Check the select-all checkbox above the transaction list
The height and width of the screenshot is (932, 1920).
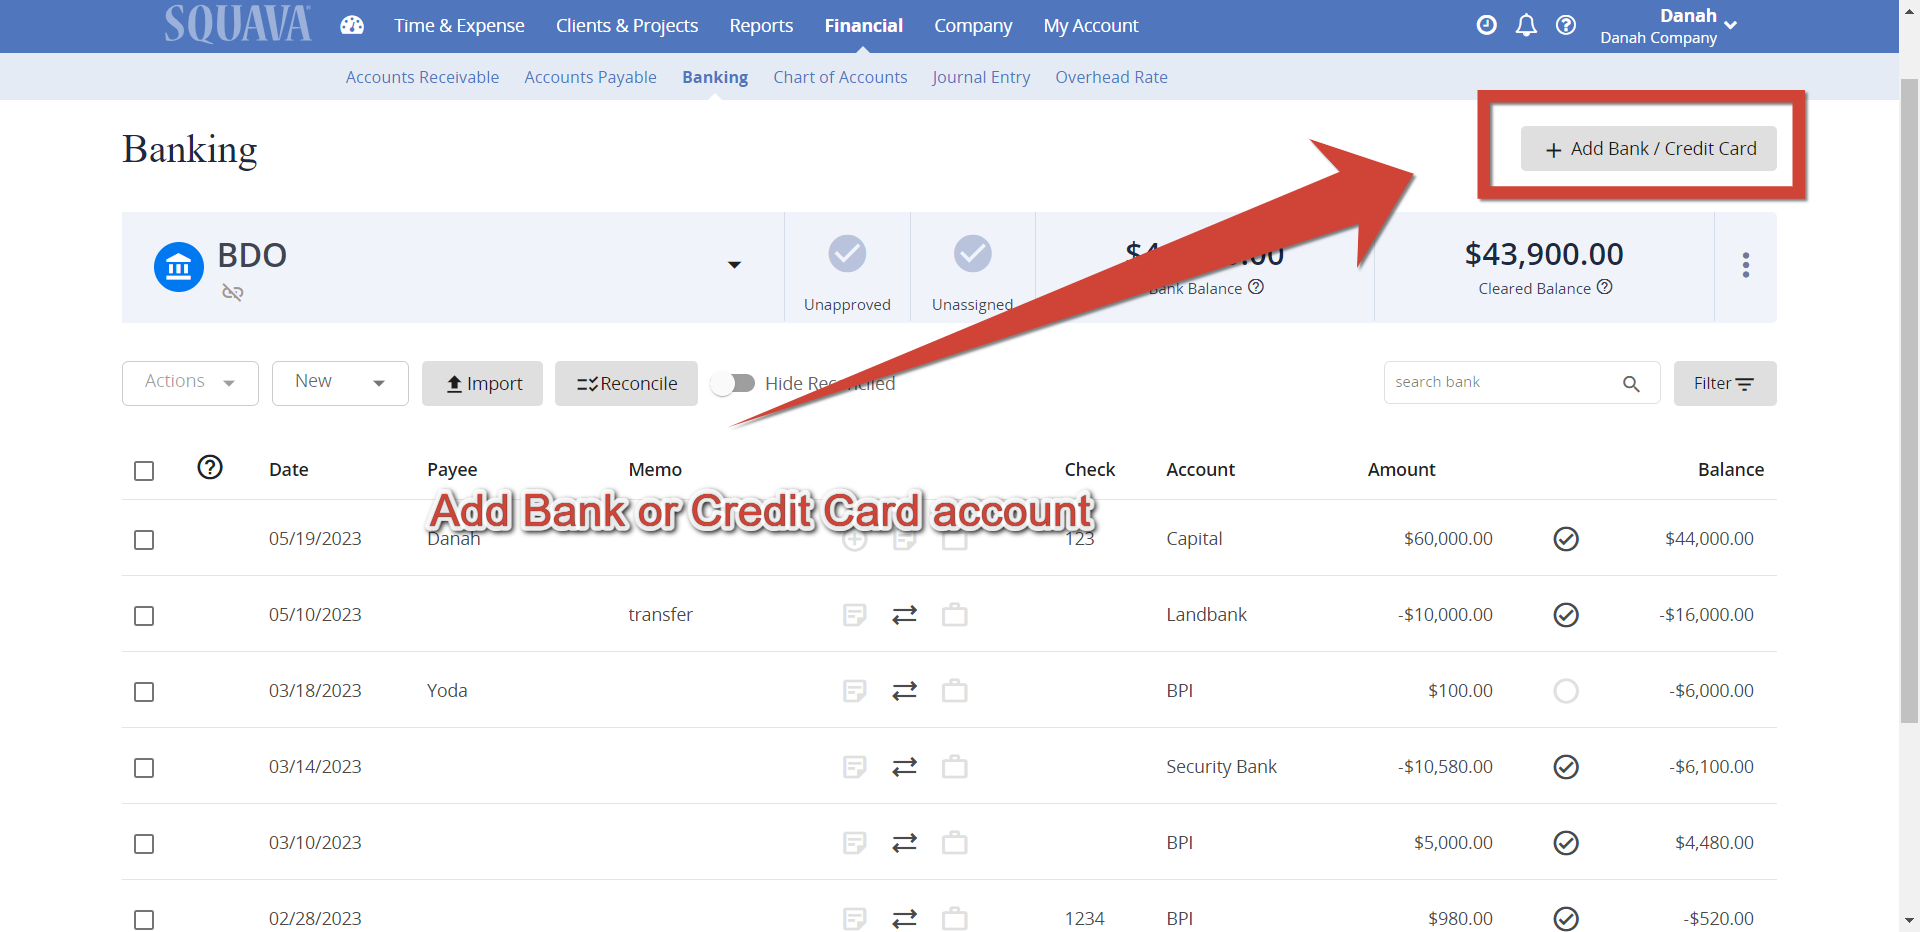coord(144,470)
